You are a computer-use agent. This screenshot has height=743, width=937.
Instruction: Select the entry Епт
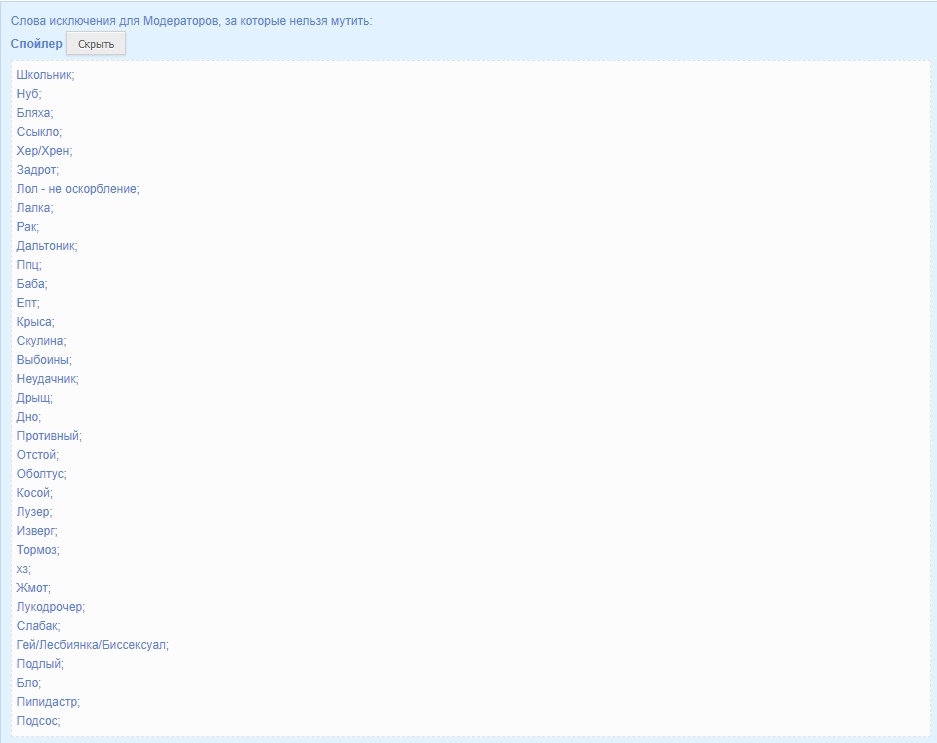click(27, 303)
